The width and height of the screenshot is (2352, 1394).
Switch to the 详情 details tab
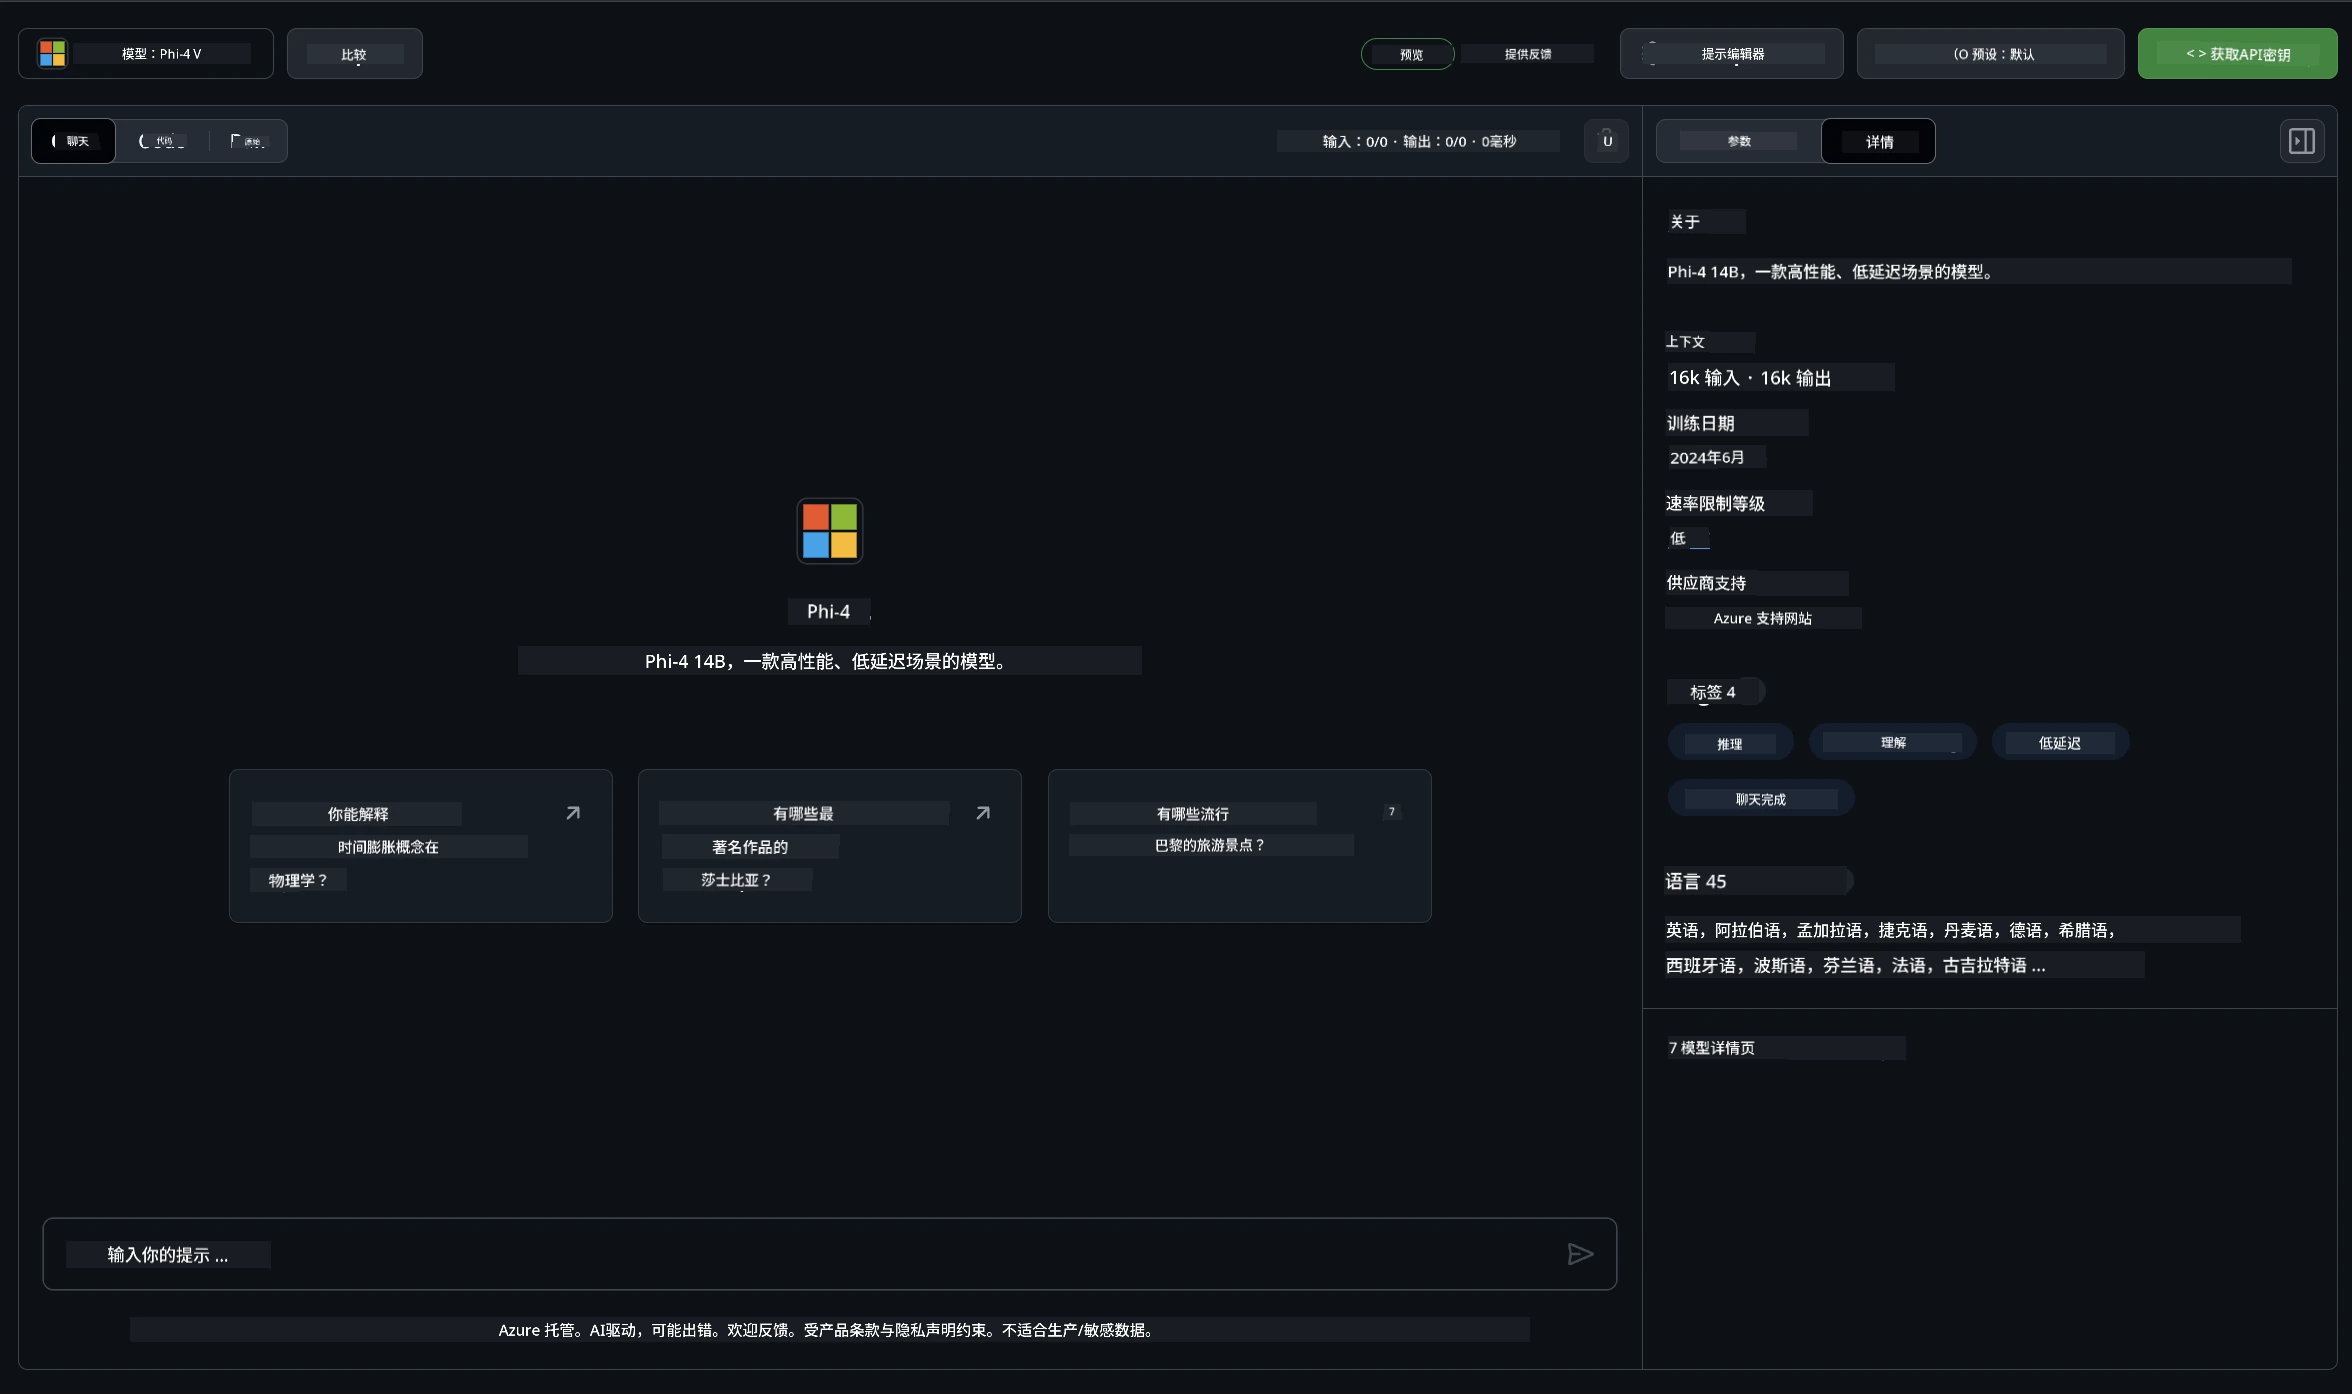1878,141
